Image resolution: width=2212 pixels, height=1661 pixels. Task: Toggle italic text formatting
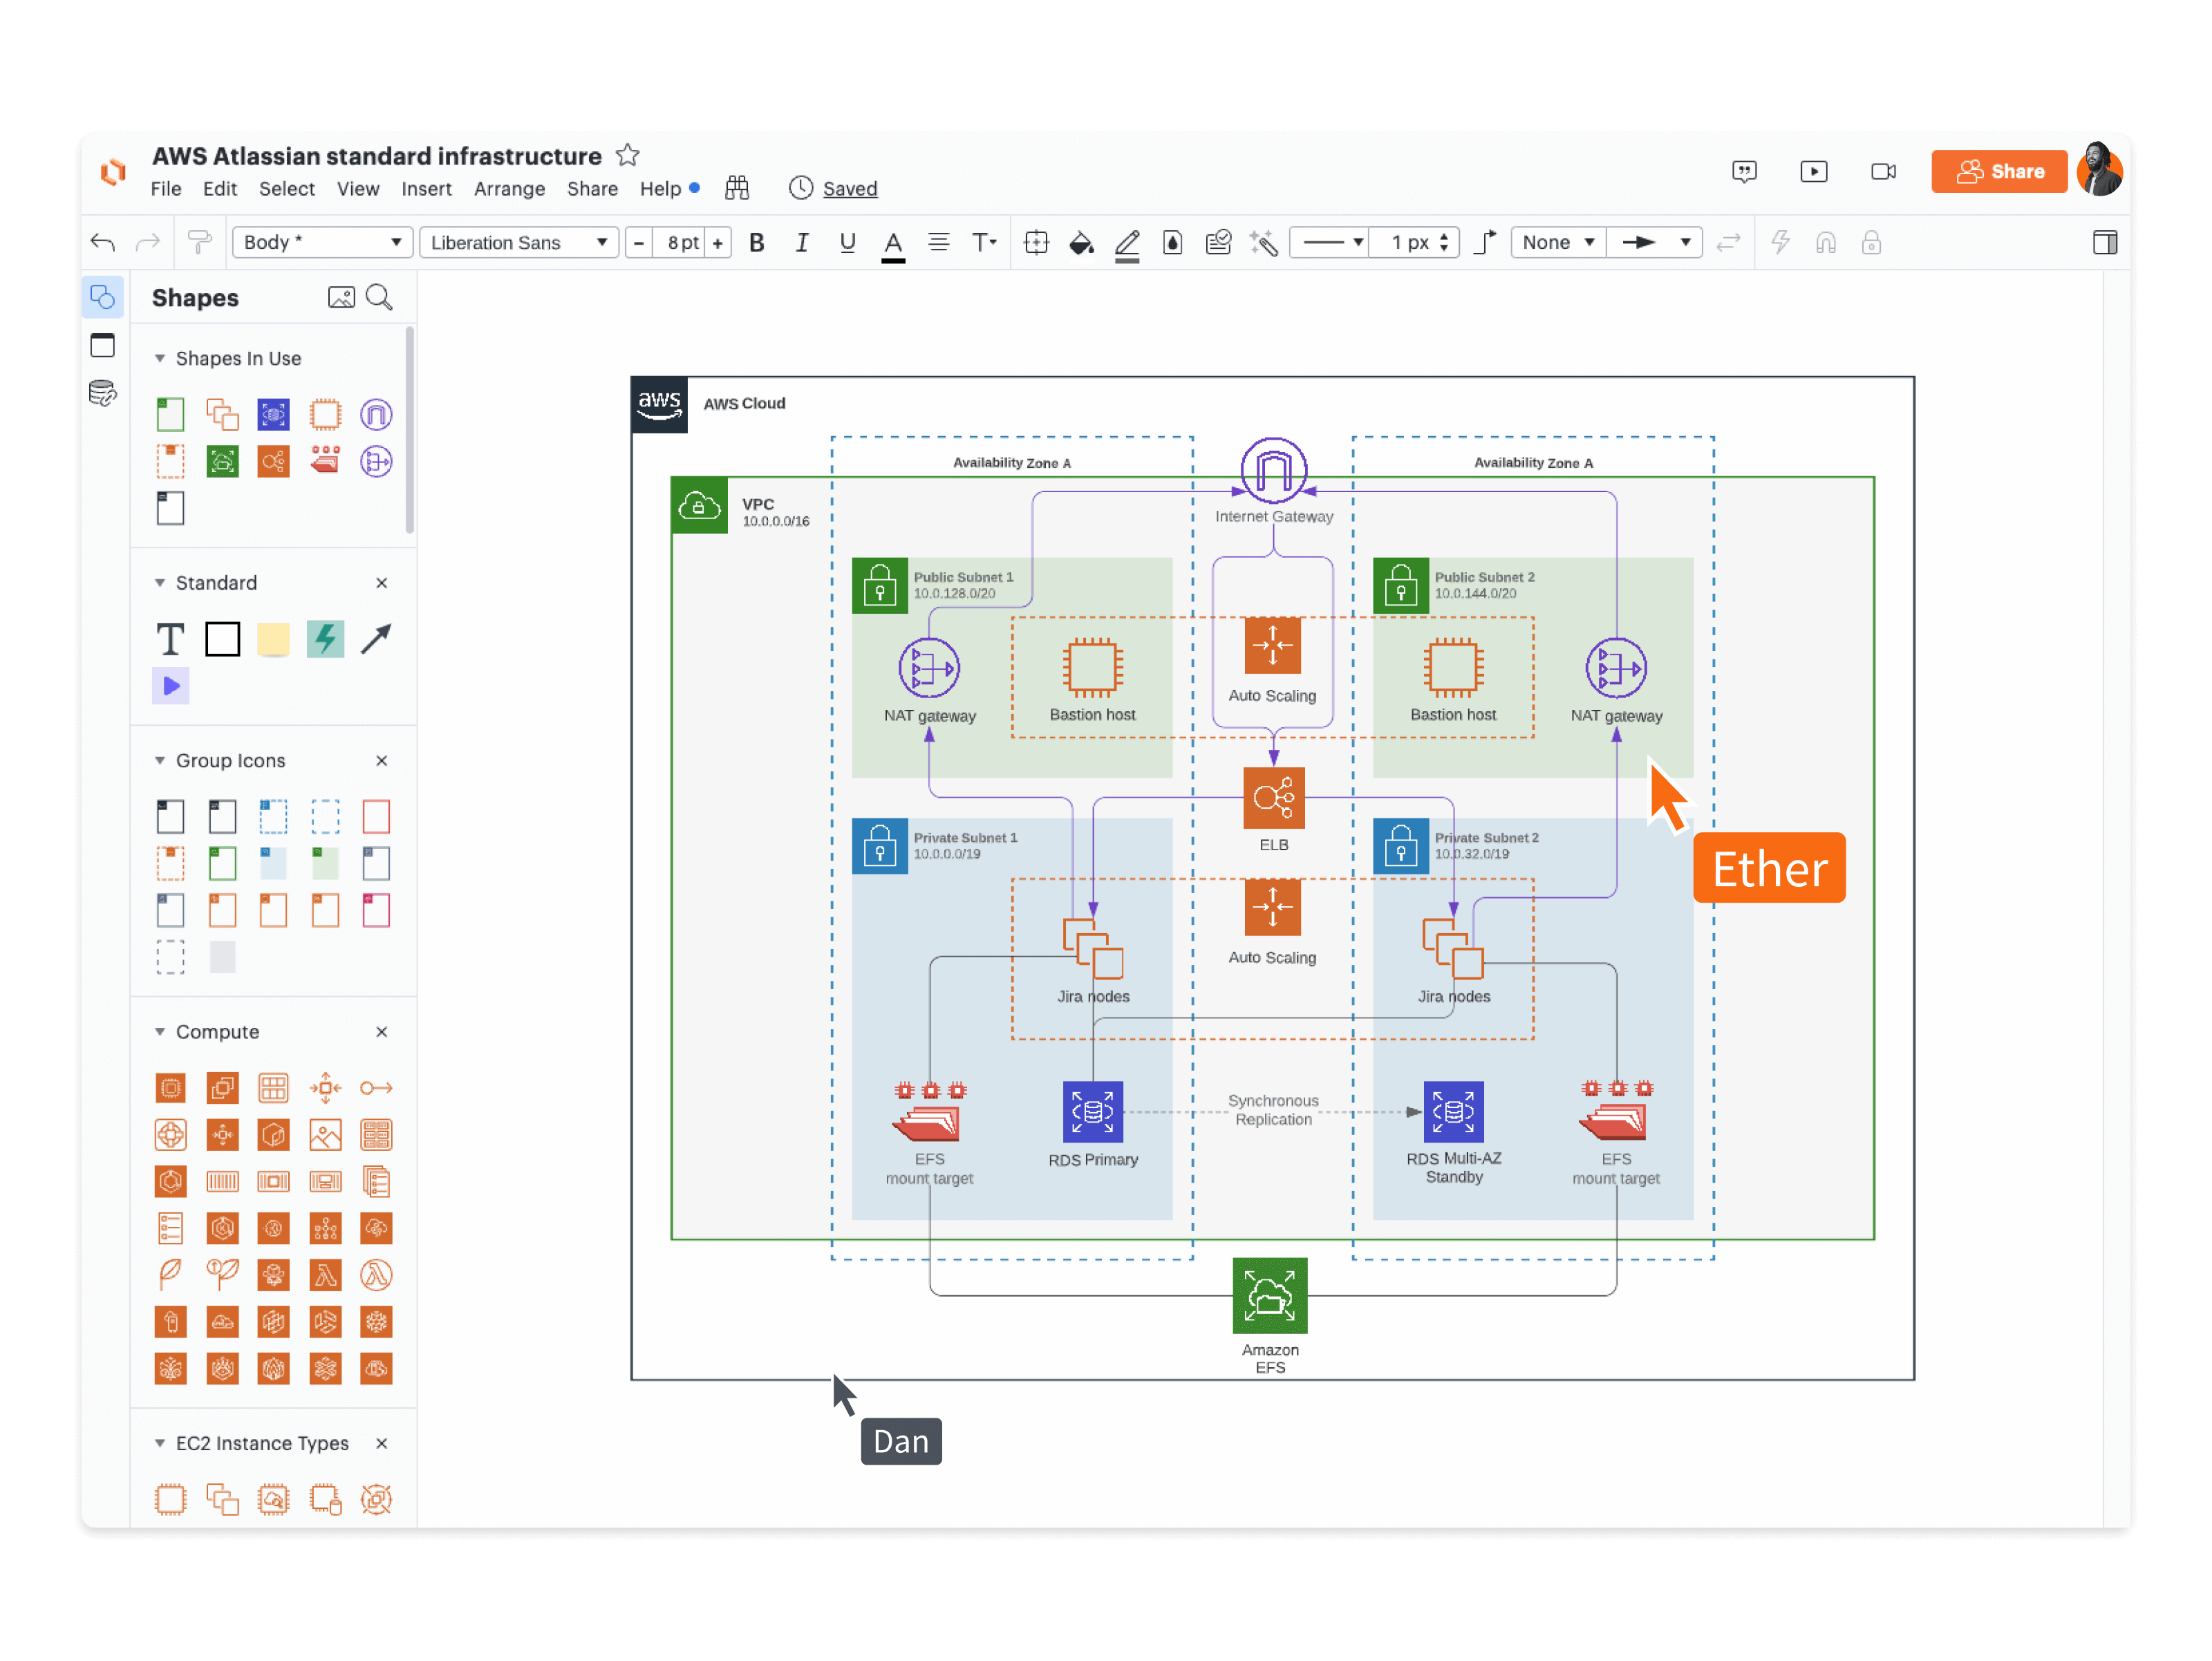pos(802,243)
